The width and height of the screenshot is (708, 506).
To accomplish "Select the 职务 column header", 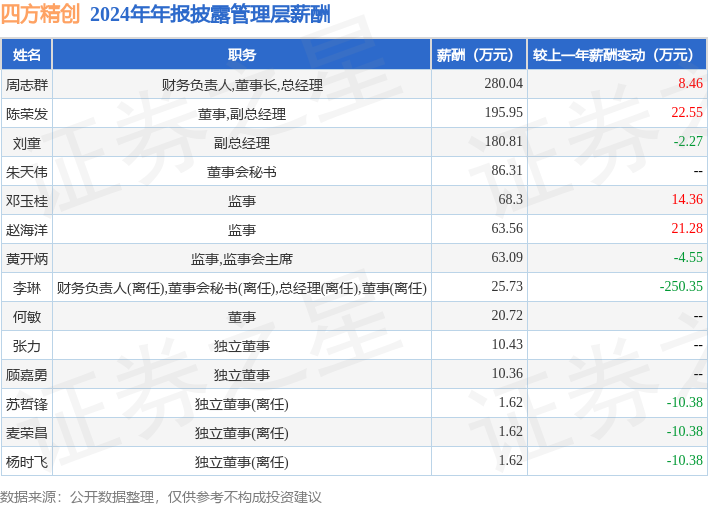I will click(242, 55).
